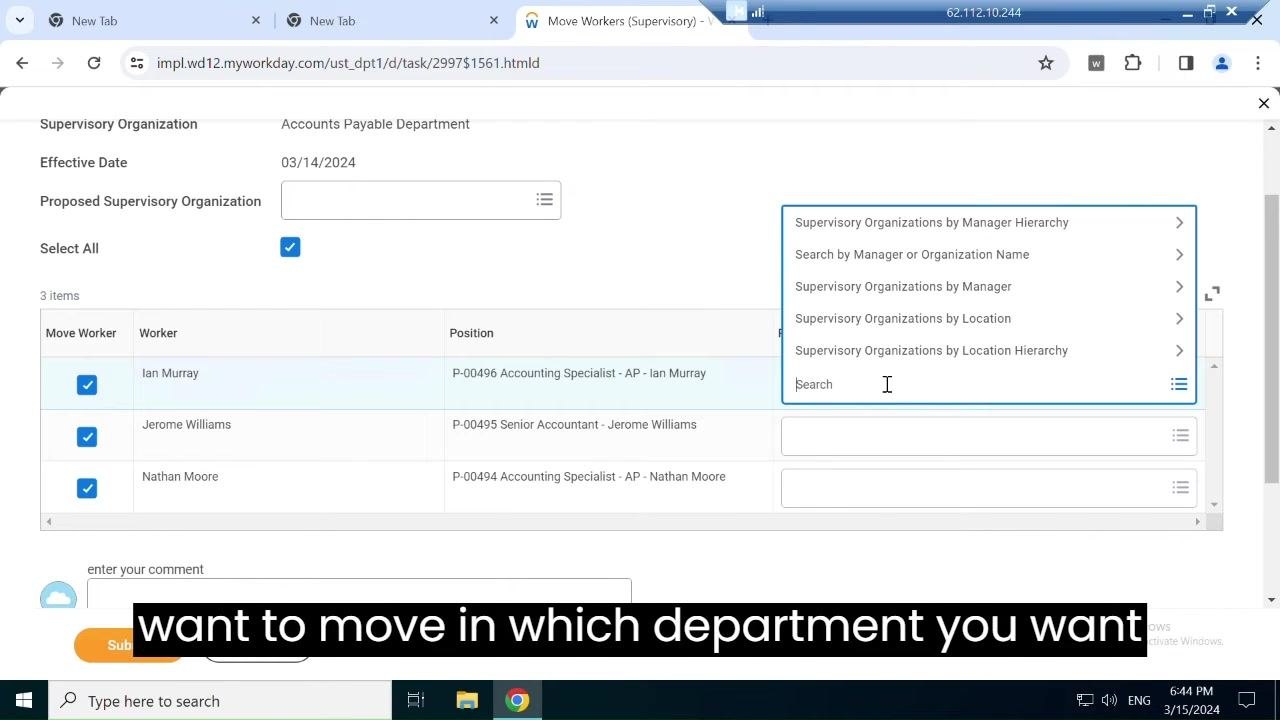Expand Supervisory Organizations by Location Hierarchy
Viewport: 1280px width, 720px height.
pos(989,350)
